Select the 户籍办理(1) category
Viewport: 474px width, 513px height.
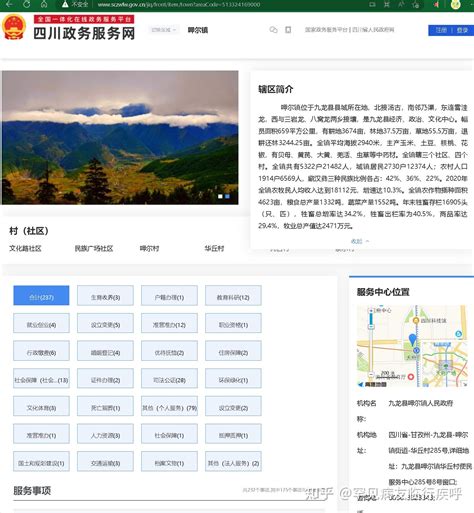coord(169,295)
